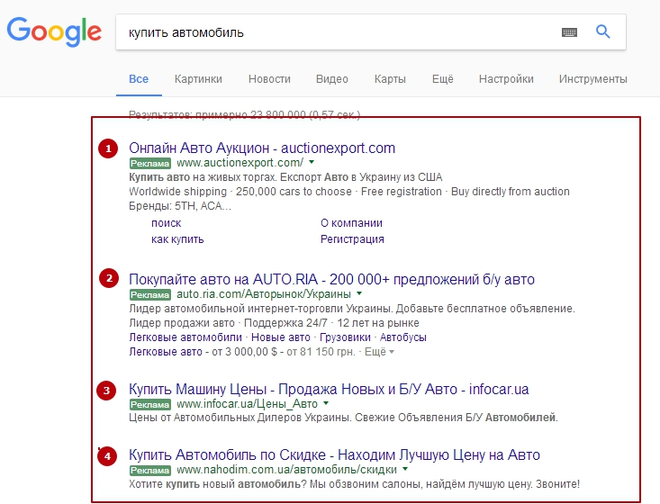Image resolution: width=660 pixels, height=504 pixels.
Task: Click the red number 3 badge
Action: [107, 390]
